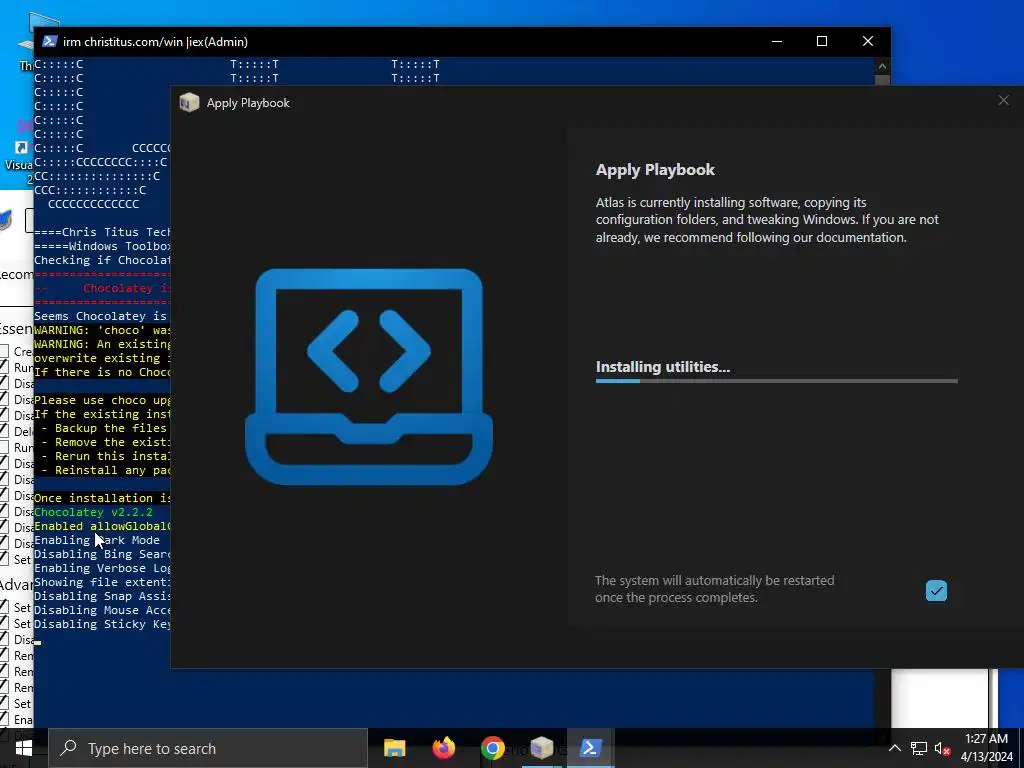Minimize the PowerShell admin window
1024x768 pixels.
click(776, 41)
